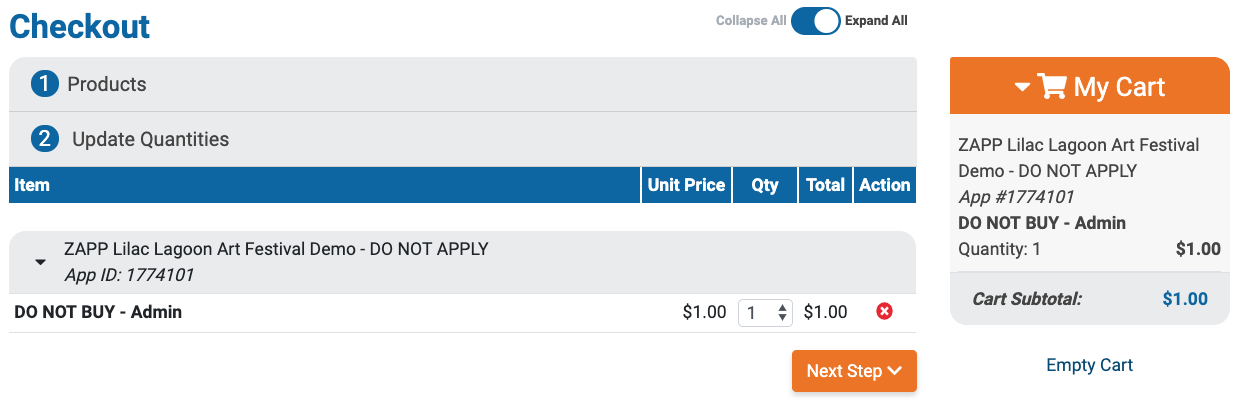Open the Products section header
The width and height of the screenshot is (1238, 404).
107,84
